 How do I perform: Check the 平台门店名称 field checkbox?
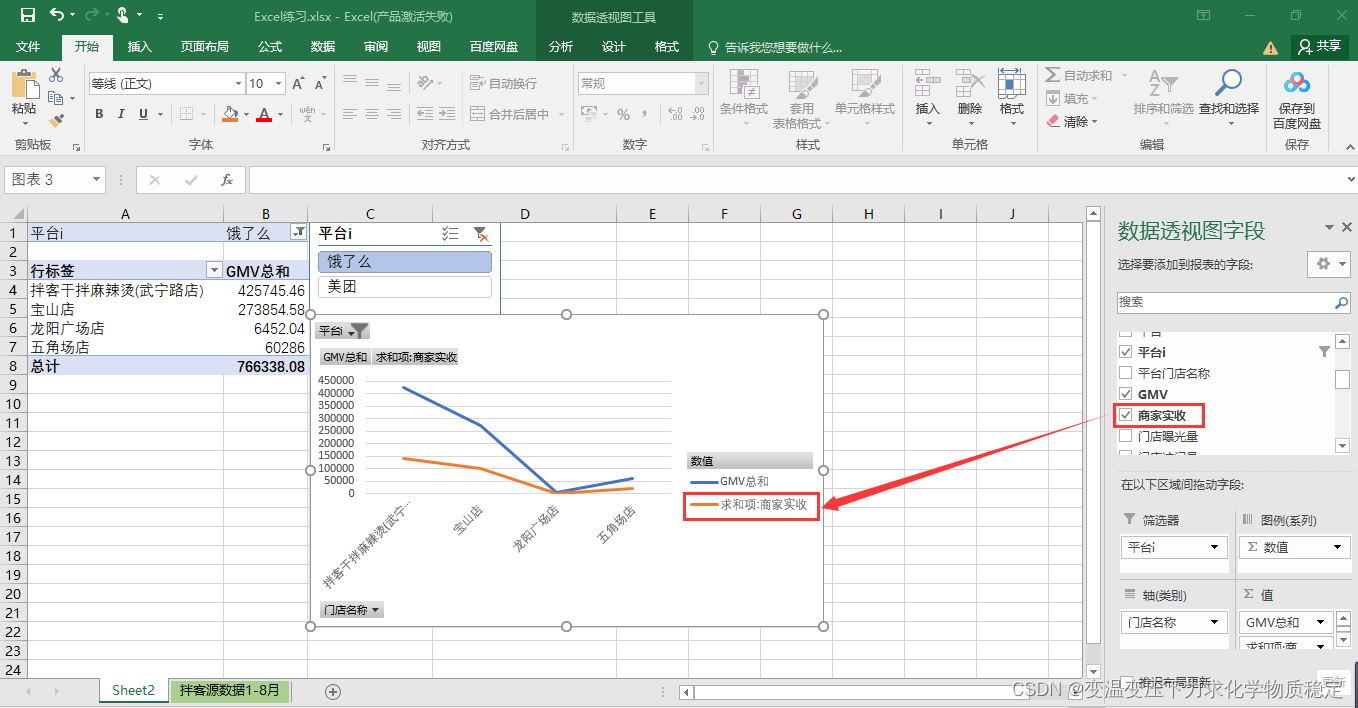point(1126,373)
